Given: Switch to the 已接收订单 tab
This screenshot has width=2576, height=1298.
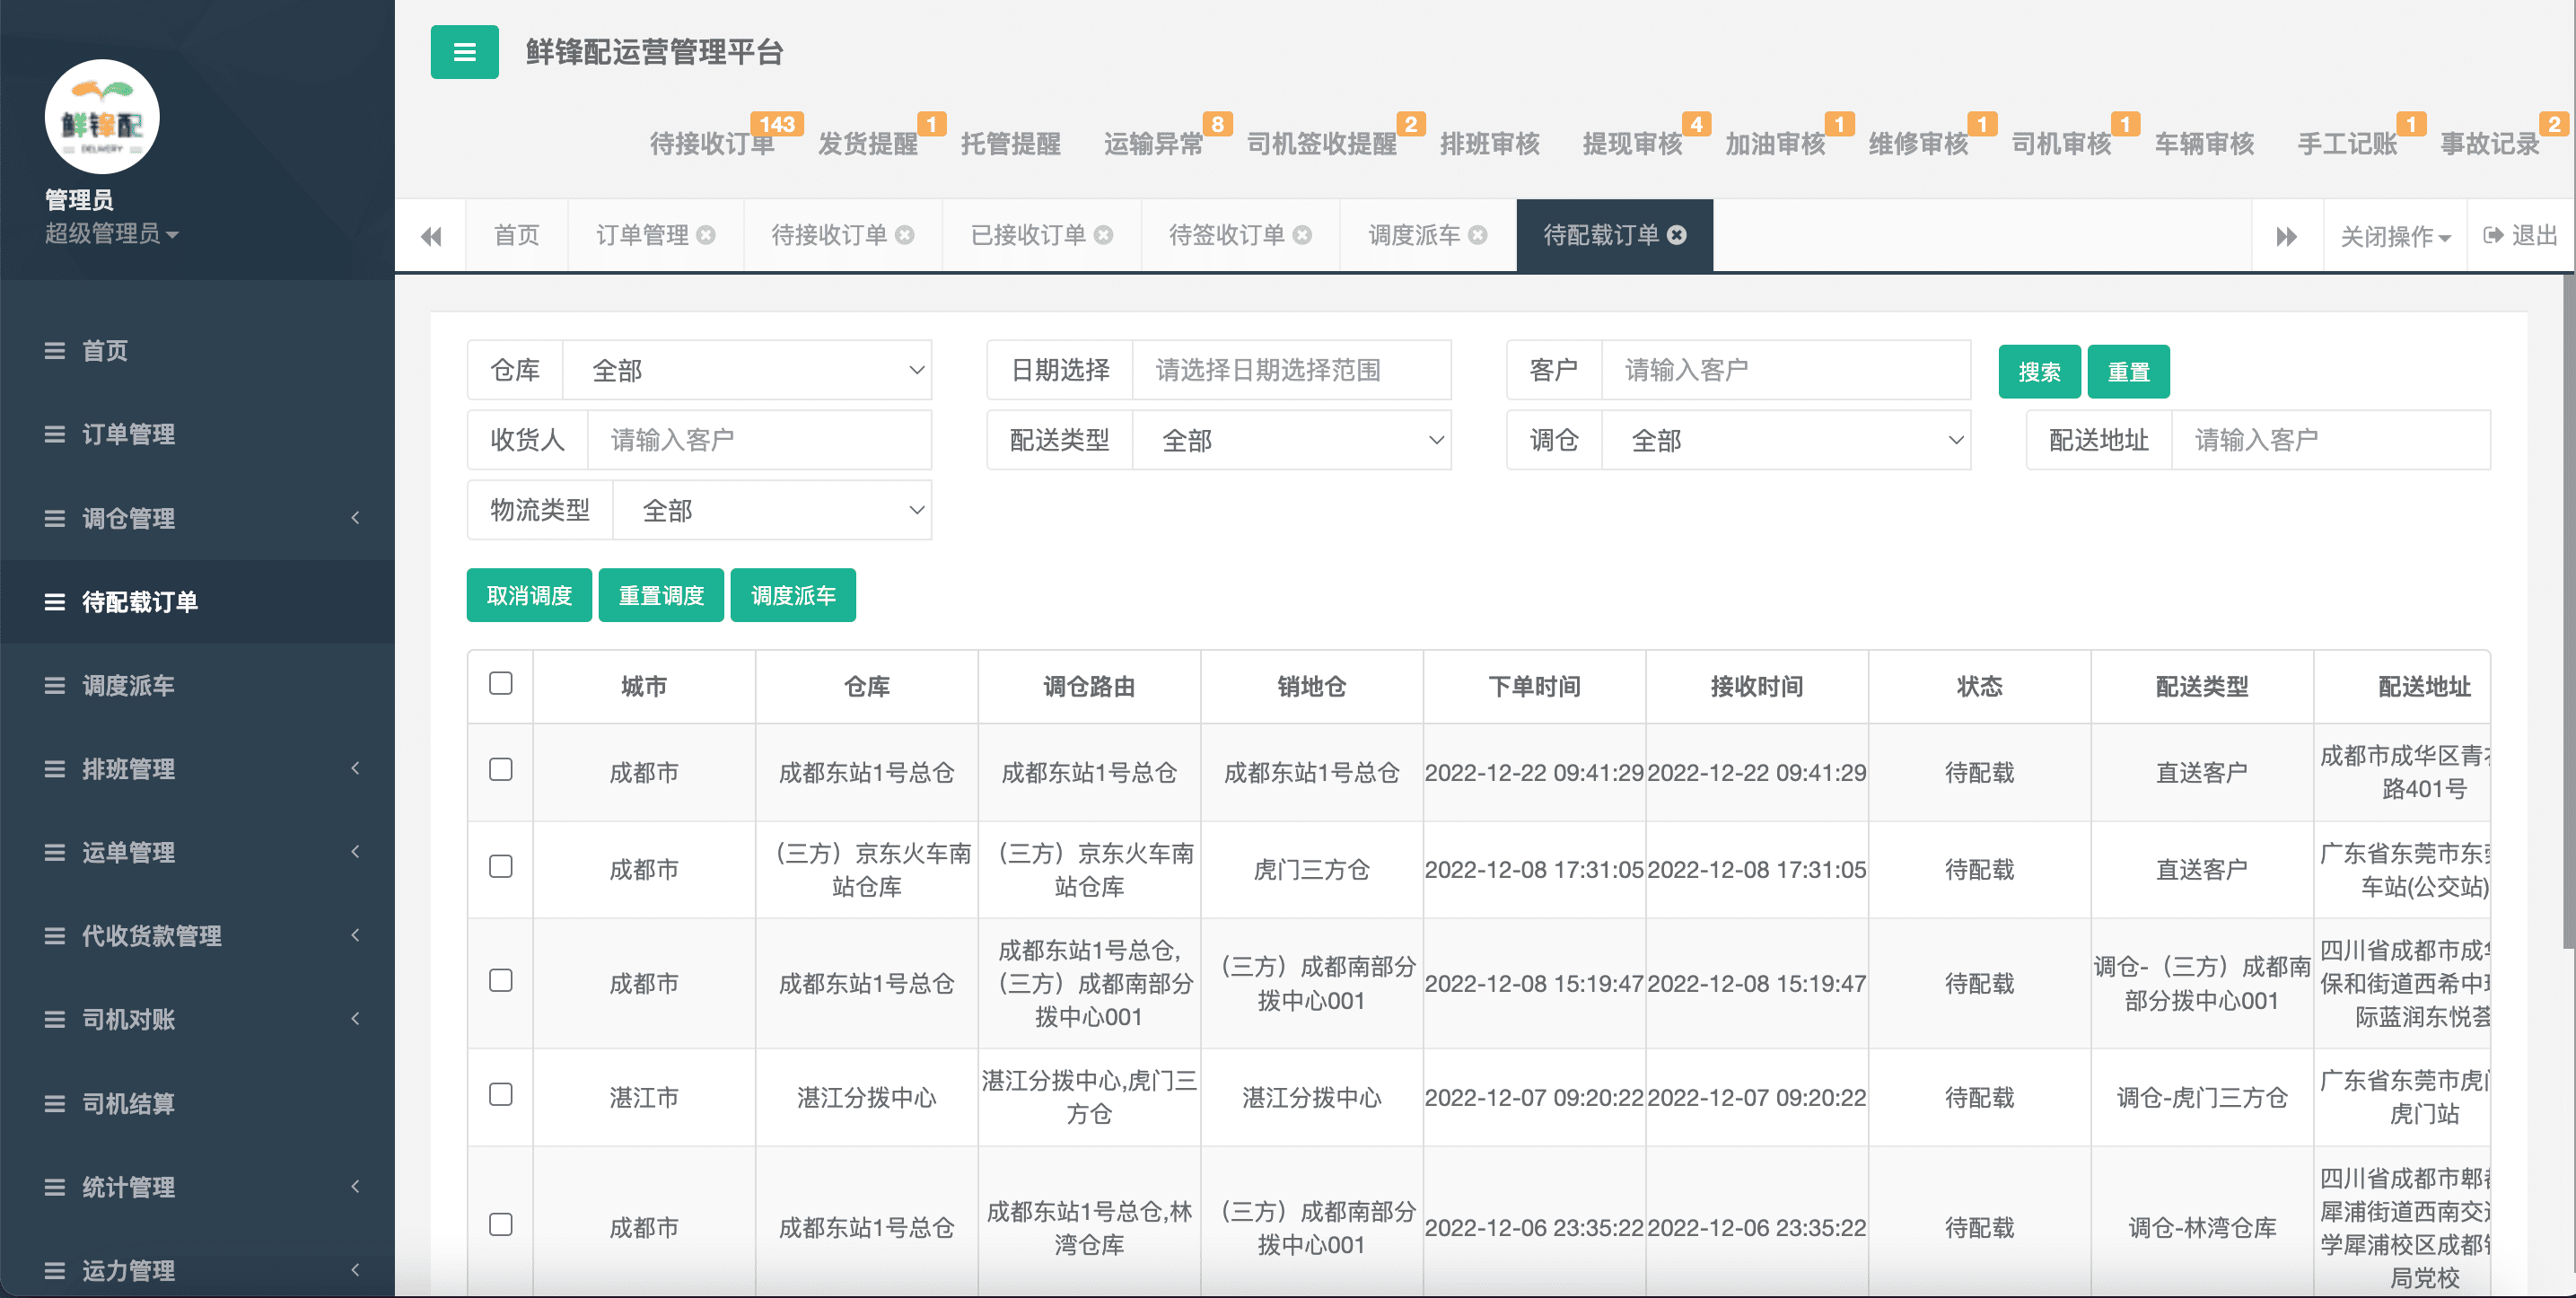Looking at the screenshot, I should [x=1028, y=235].
